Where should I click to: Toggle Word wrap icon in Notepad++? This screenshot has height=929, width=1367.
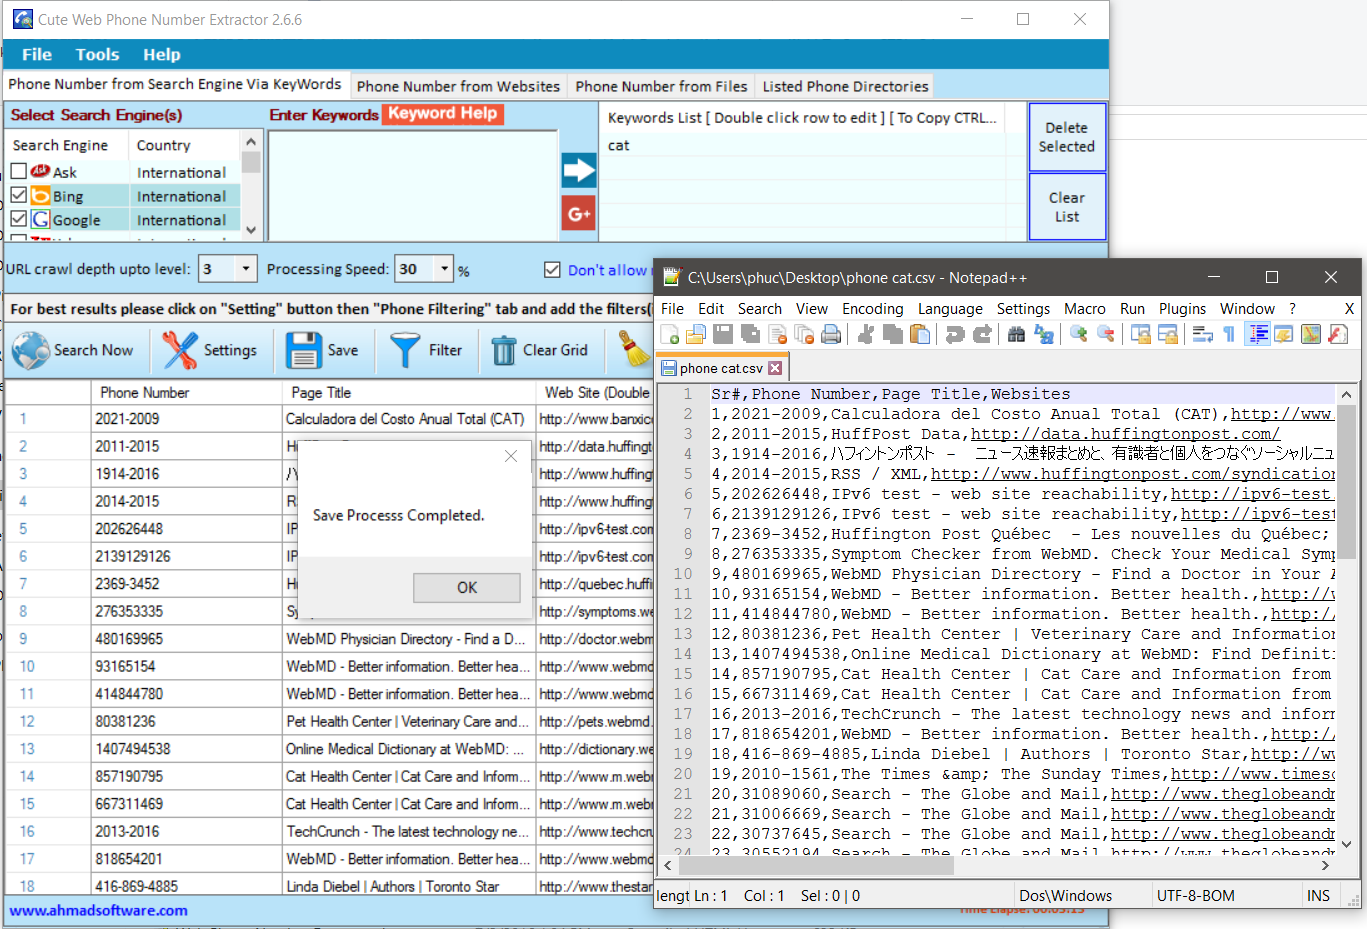point(1202,334)
